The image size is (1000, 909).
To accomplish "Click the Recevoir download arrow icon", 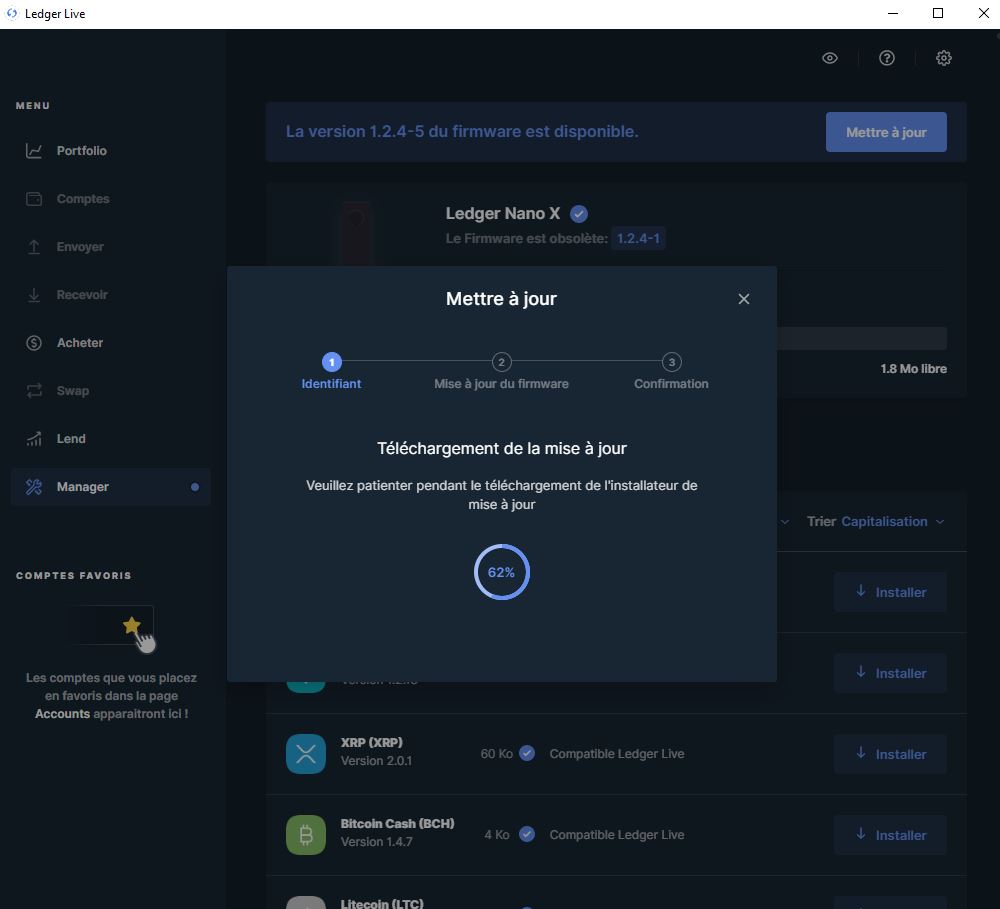I will click(x=34, y=295).
